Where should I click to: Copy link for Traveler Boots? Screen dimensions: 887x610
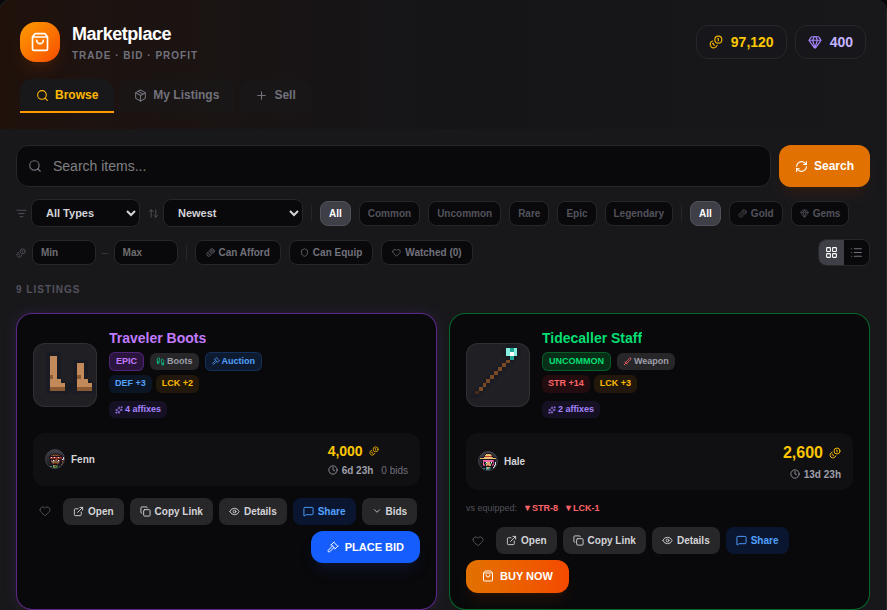tap(171, 512)
